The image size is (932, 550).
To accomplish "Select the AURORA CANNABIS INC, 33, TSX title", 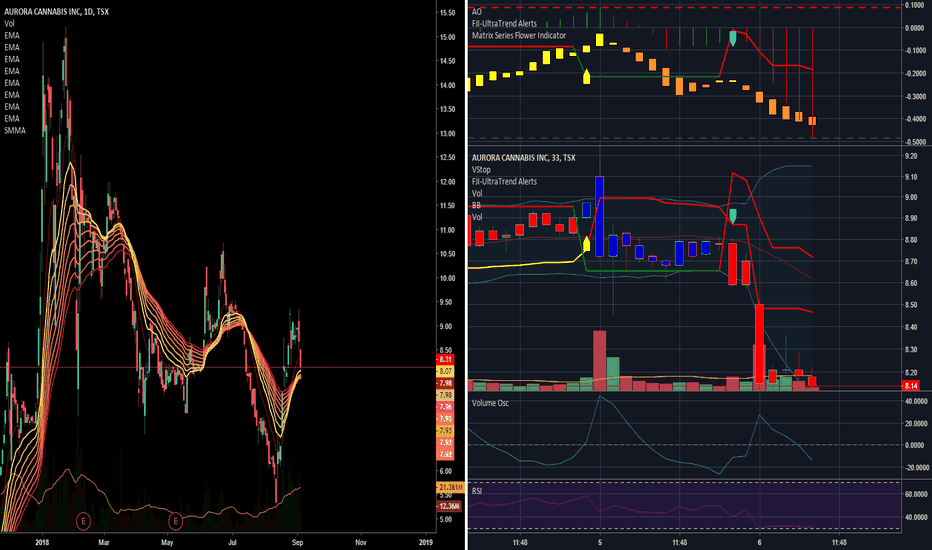I will pyautogui.click(x=523, y=158).
